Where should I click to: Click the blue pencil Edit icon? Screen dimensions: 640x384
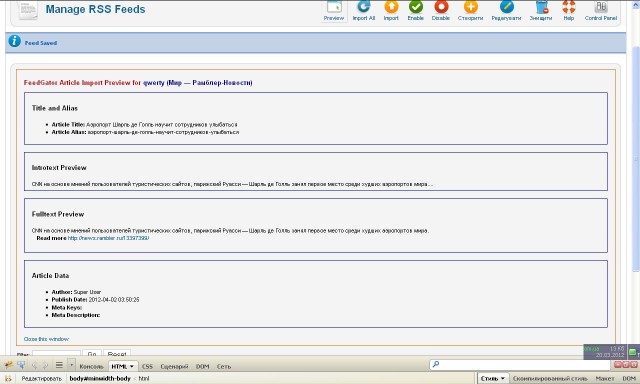pyautogui.click(x=507, y=7)
